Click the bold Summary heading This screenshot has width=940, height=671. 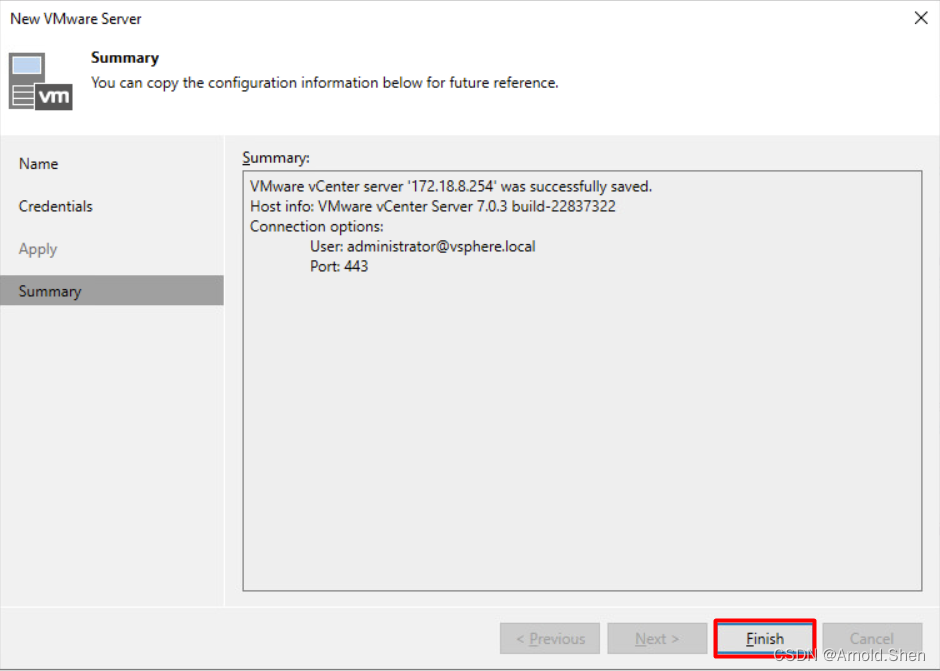pos(125,58)
